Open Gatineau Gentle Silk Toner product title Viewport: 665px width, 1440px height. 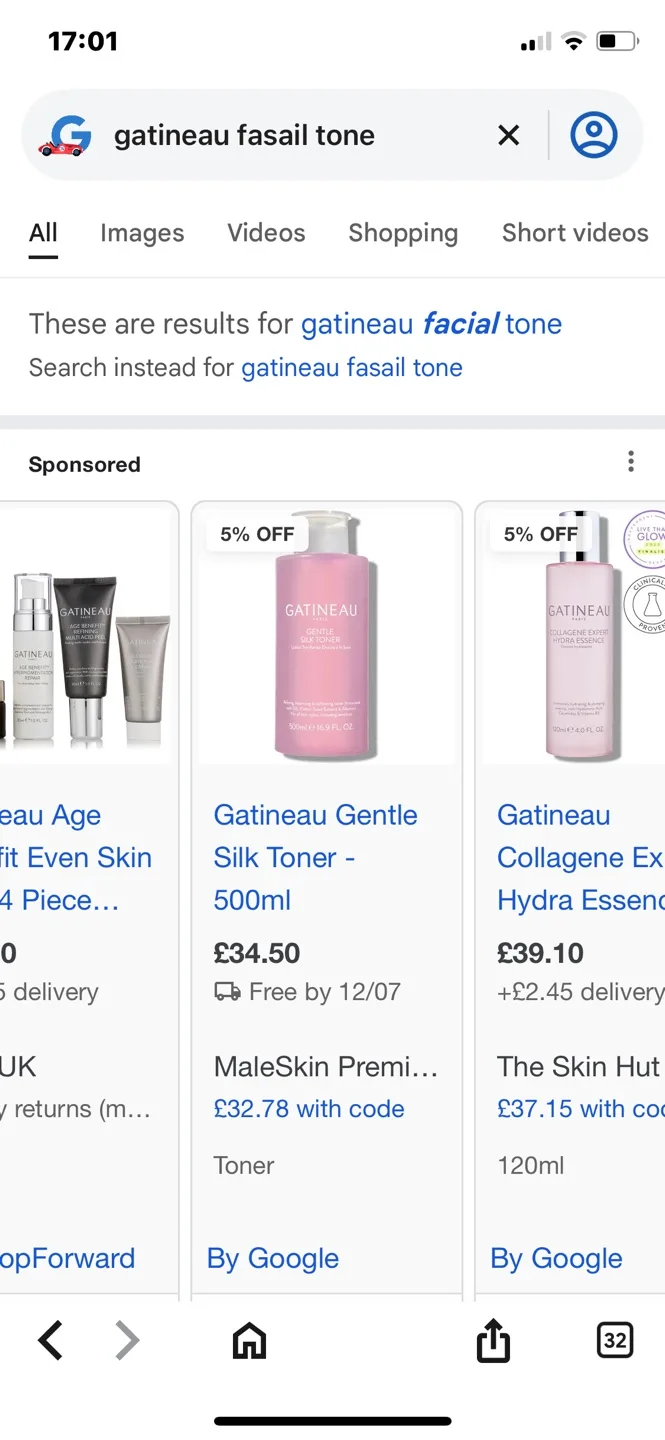[x=315, y=857]
